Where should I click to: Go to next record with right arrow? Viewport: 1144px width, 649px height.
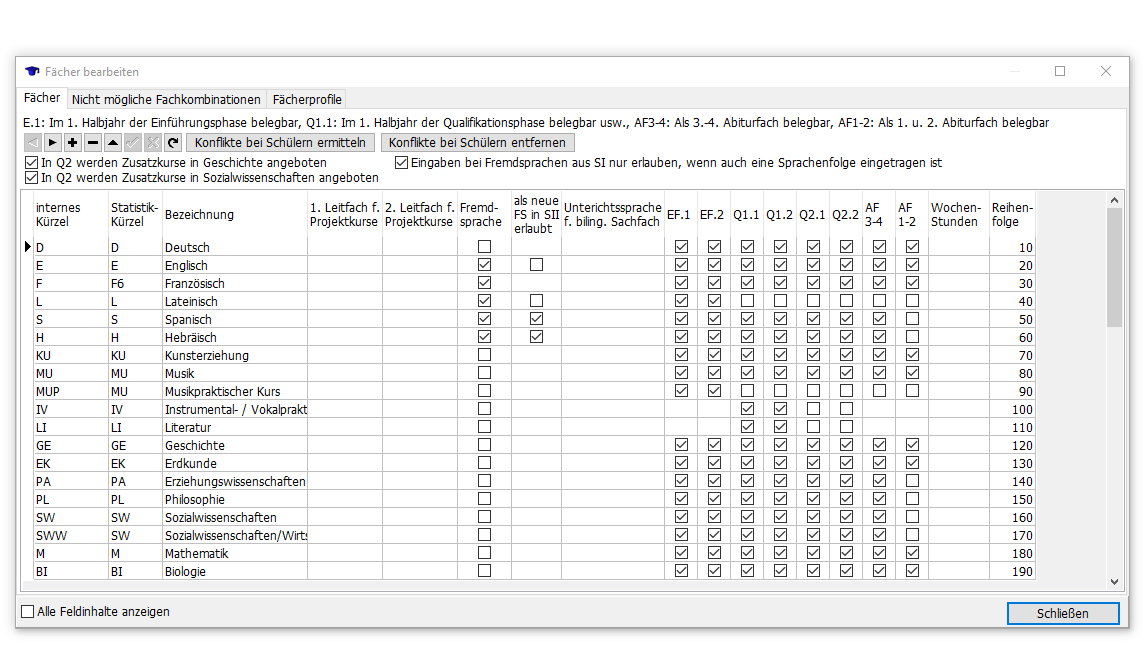pyautogui.click(x=53, y=142)
